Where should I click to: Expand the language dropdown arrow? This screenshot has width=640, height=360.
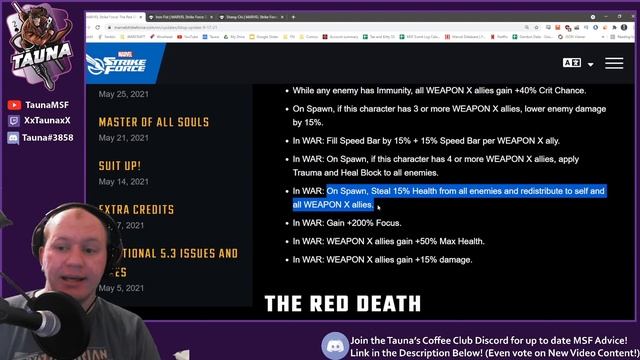tap(590, 64)
